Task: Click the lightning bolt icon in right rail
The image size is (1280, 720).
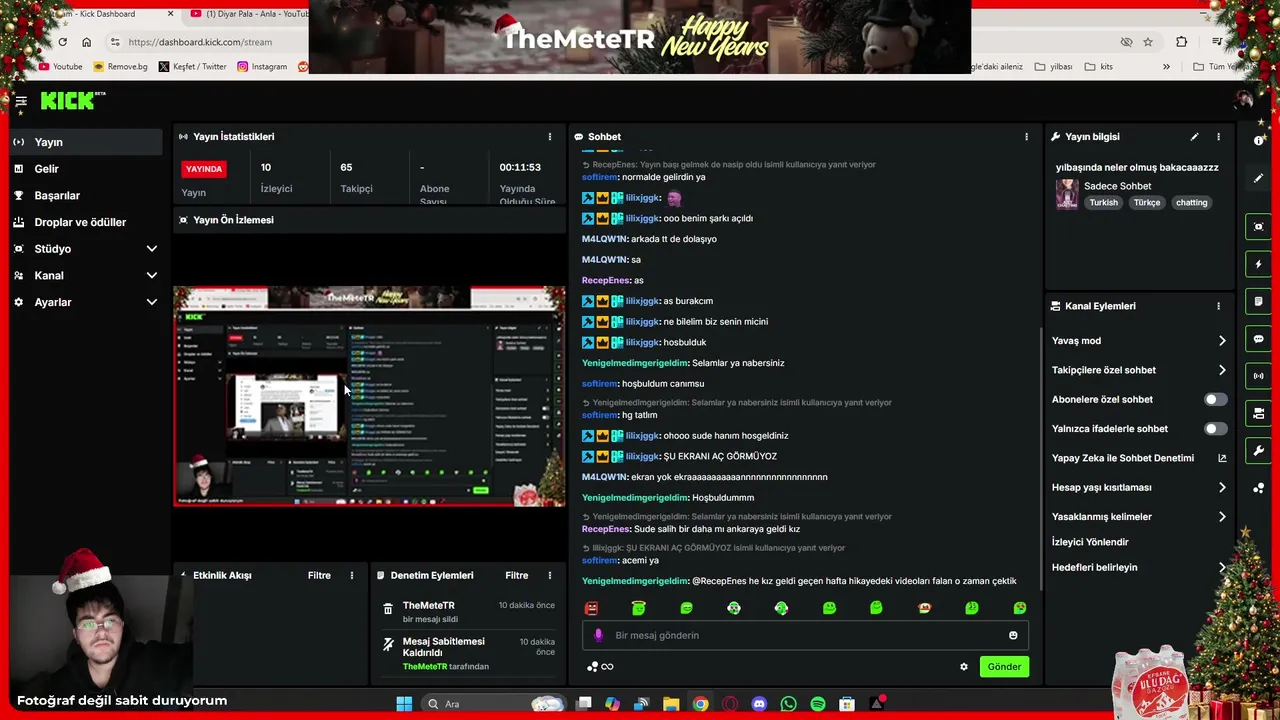Action: (x=1259, y=264)
